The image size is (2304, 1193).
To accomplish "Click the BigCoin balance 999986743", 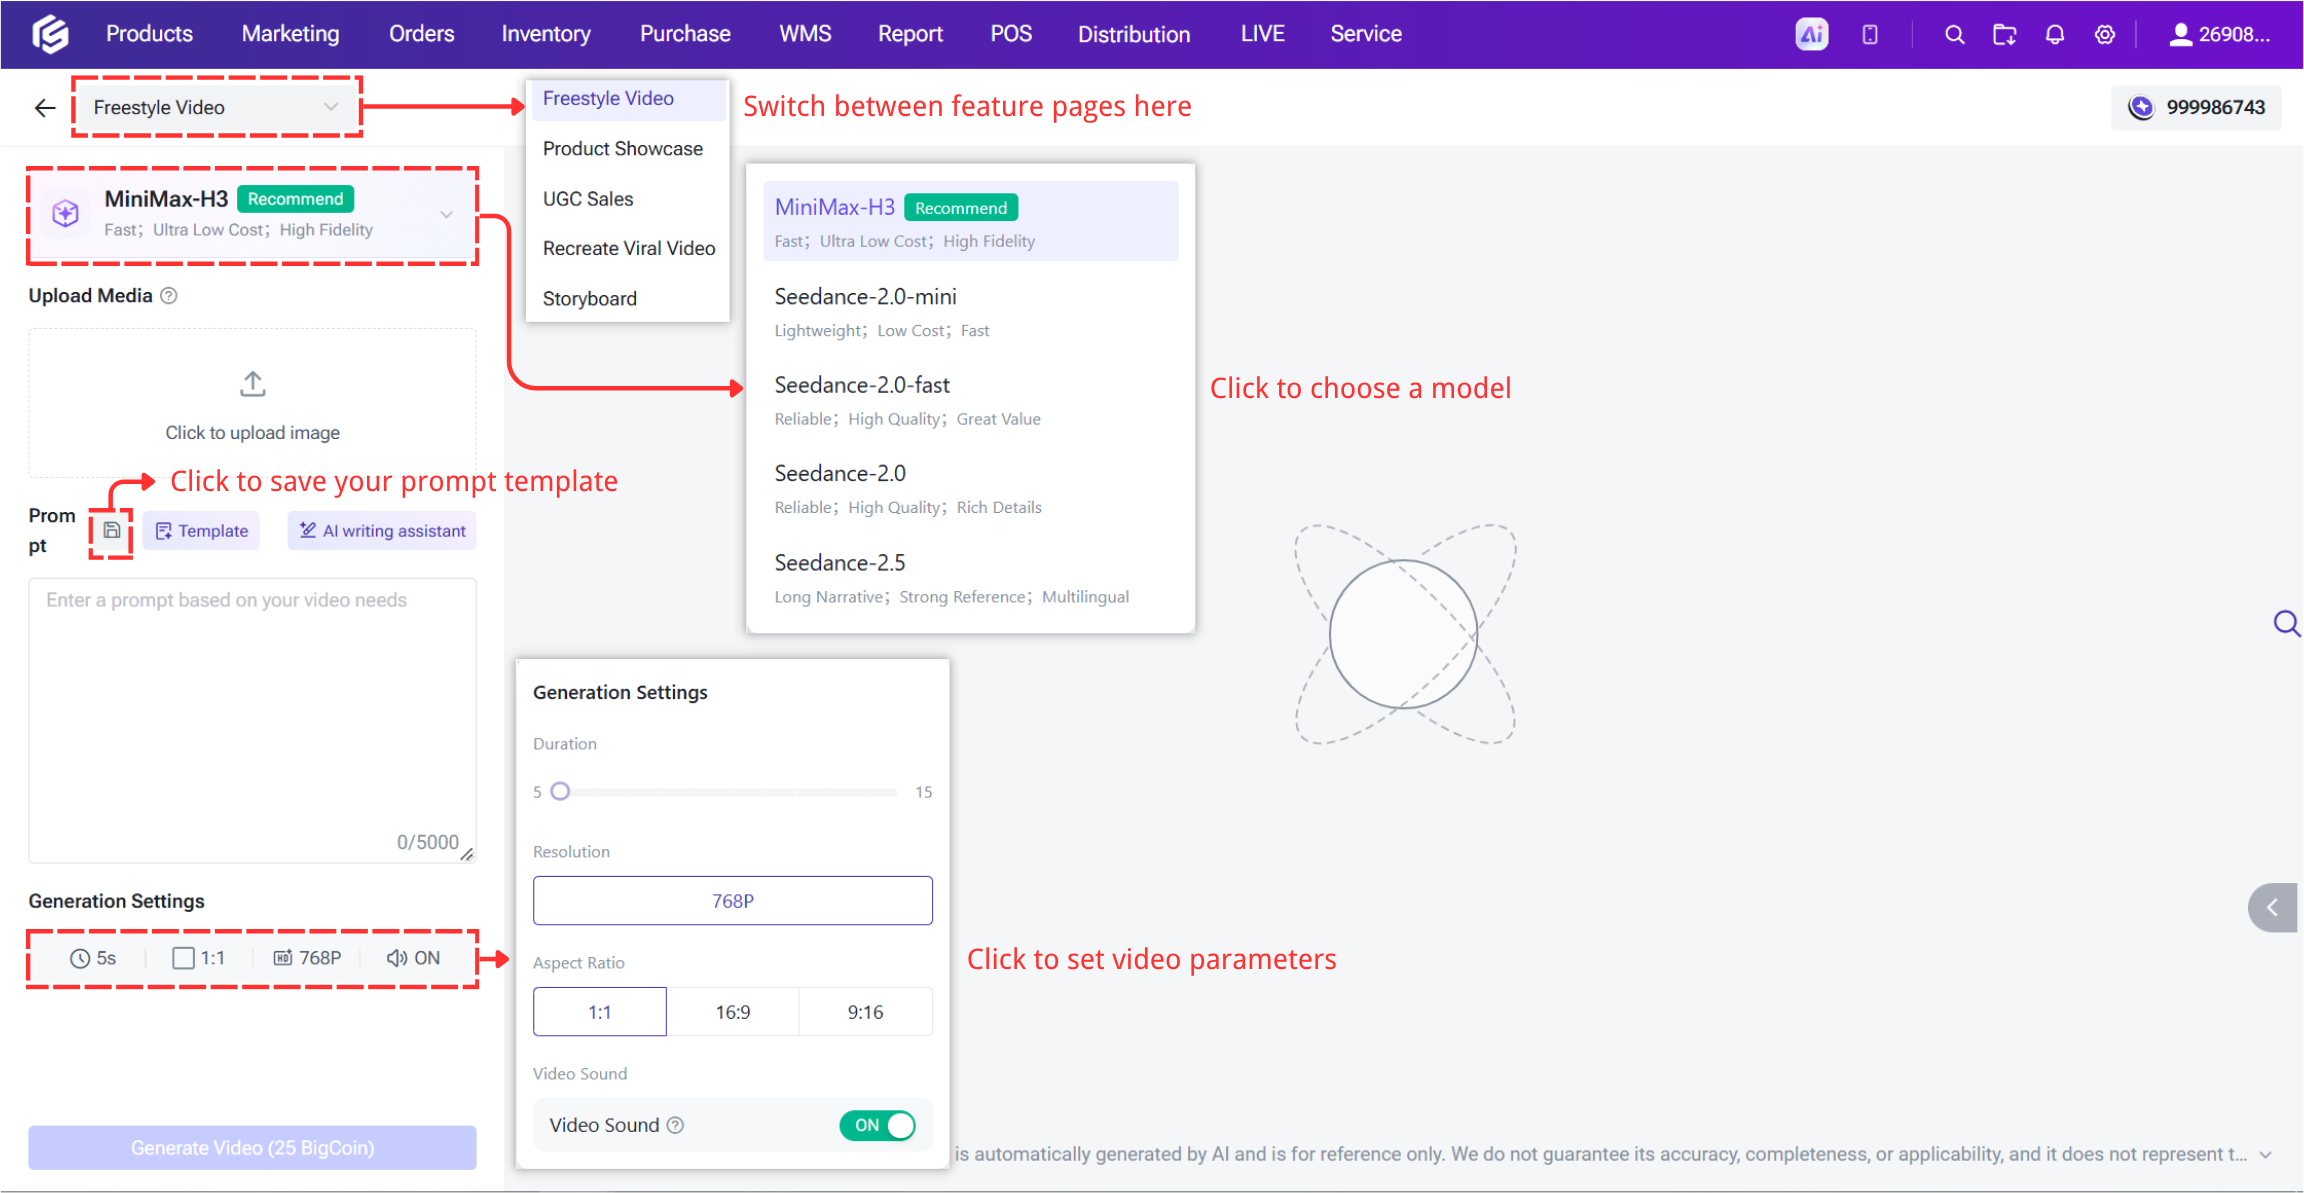I will tap(2198, 107).
